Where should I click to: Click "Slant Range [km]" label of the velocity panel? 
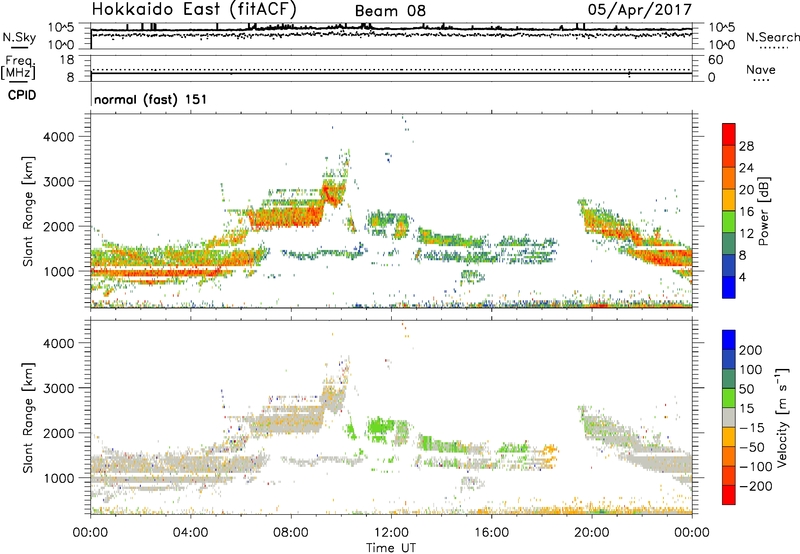(28, 418)
